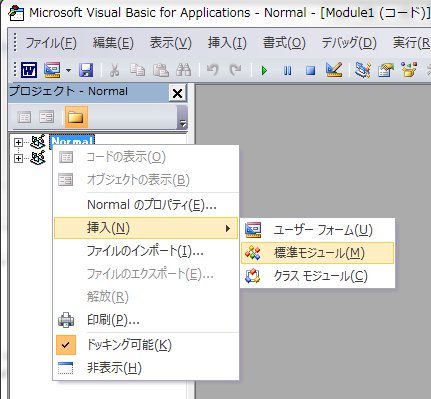
Task: Click the Redo arrow icon
Action: pyautogui.click(x=235, y=70)
